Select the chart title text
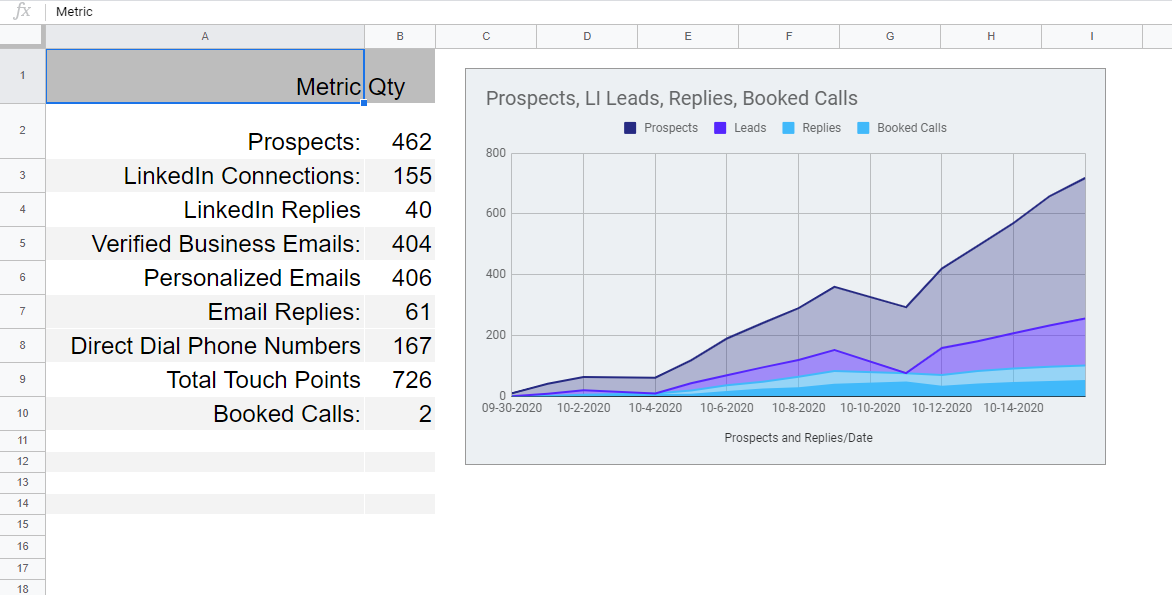Screen dimensions: 1172x595 pyautogui.click(x=671, y=98)
